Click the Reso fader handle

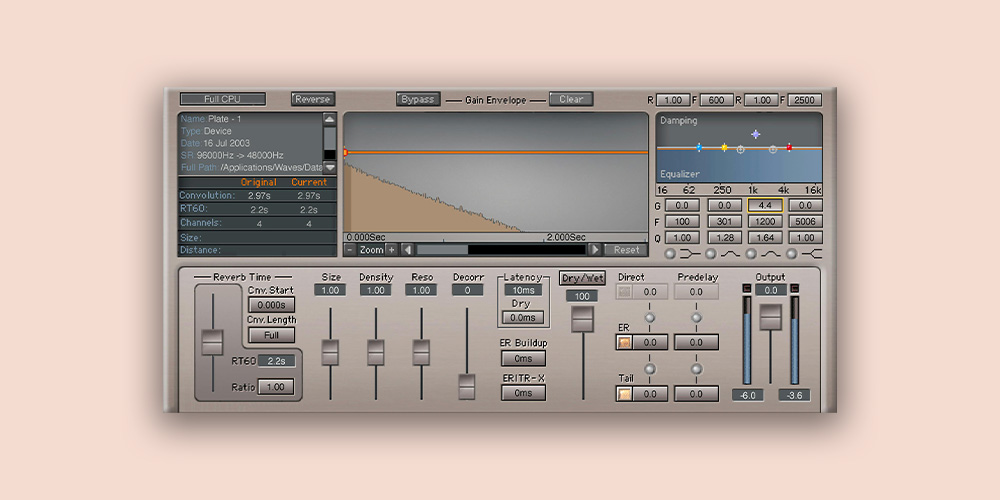coord(421,353)
